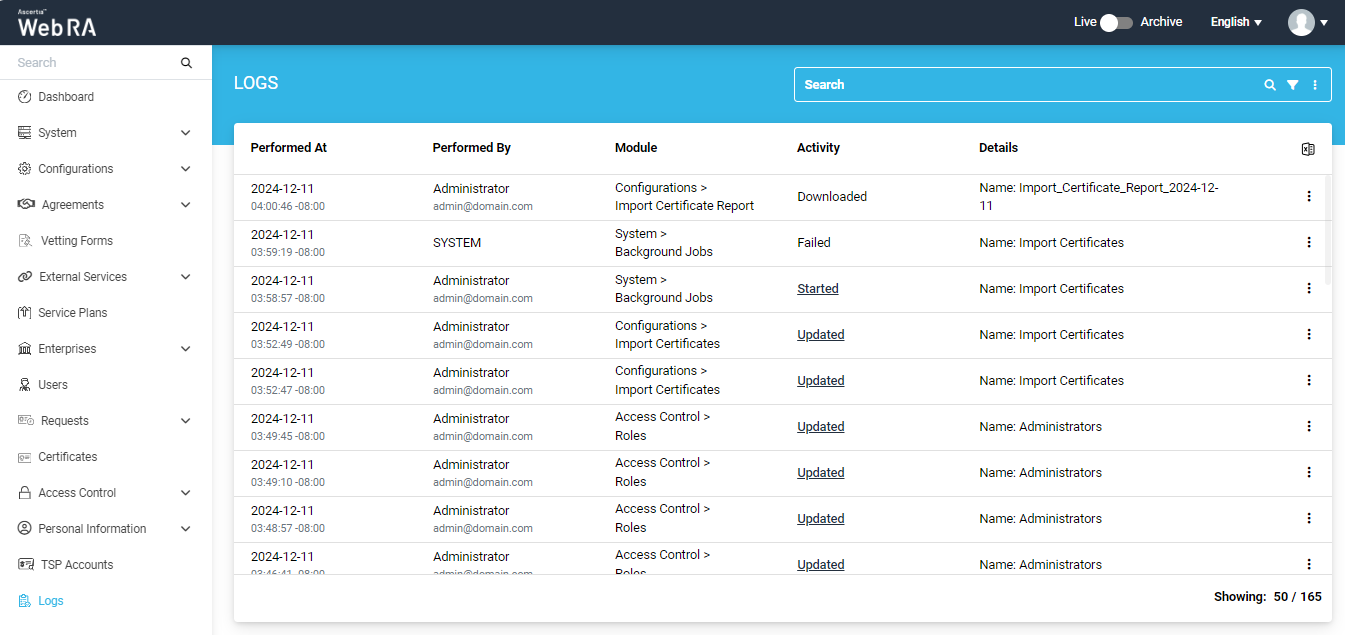Go to Dashboard in the sidebar
This screenshot has height=635, width=1345.
tap(66, 97)
